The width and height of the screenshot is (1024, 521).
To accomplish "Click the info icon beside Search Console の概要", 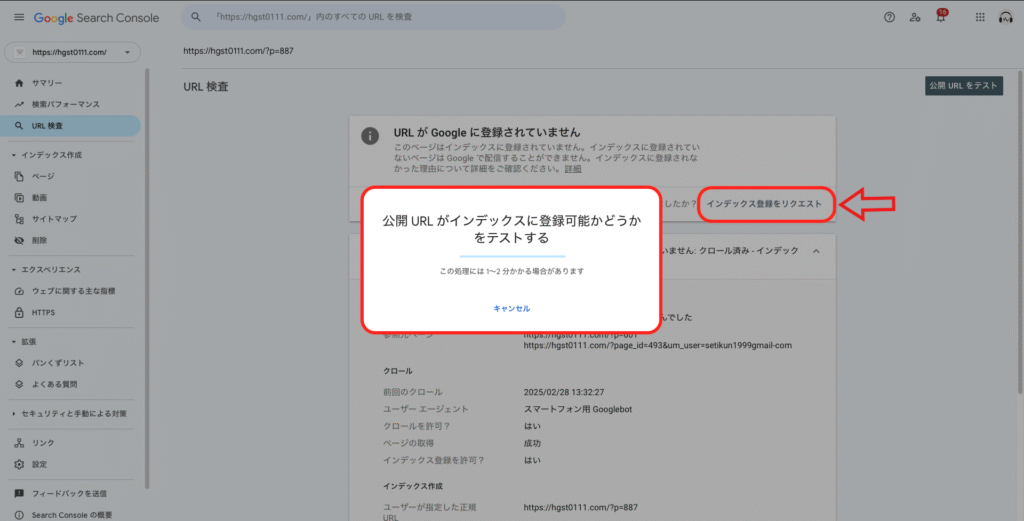I will coord(19,515).
